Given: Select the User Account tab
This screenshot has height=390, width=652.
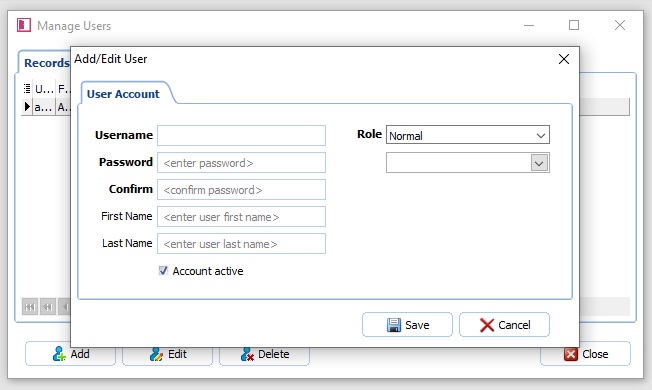Looking at the screenshot, I should coord(123,94).
